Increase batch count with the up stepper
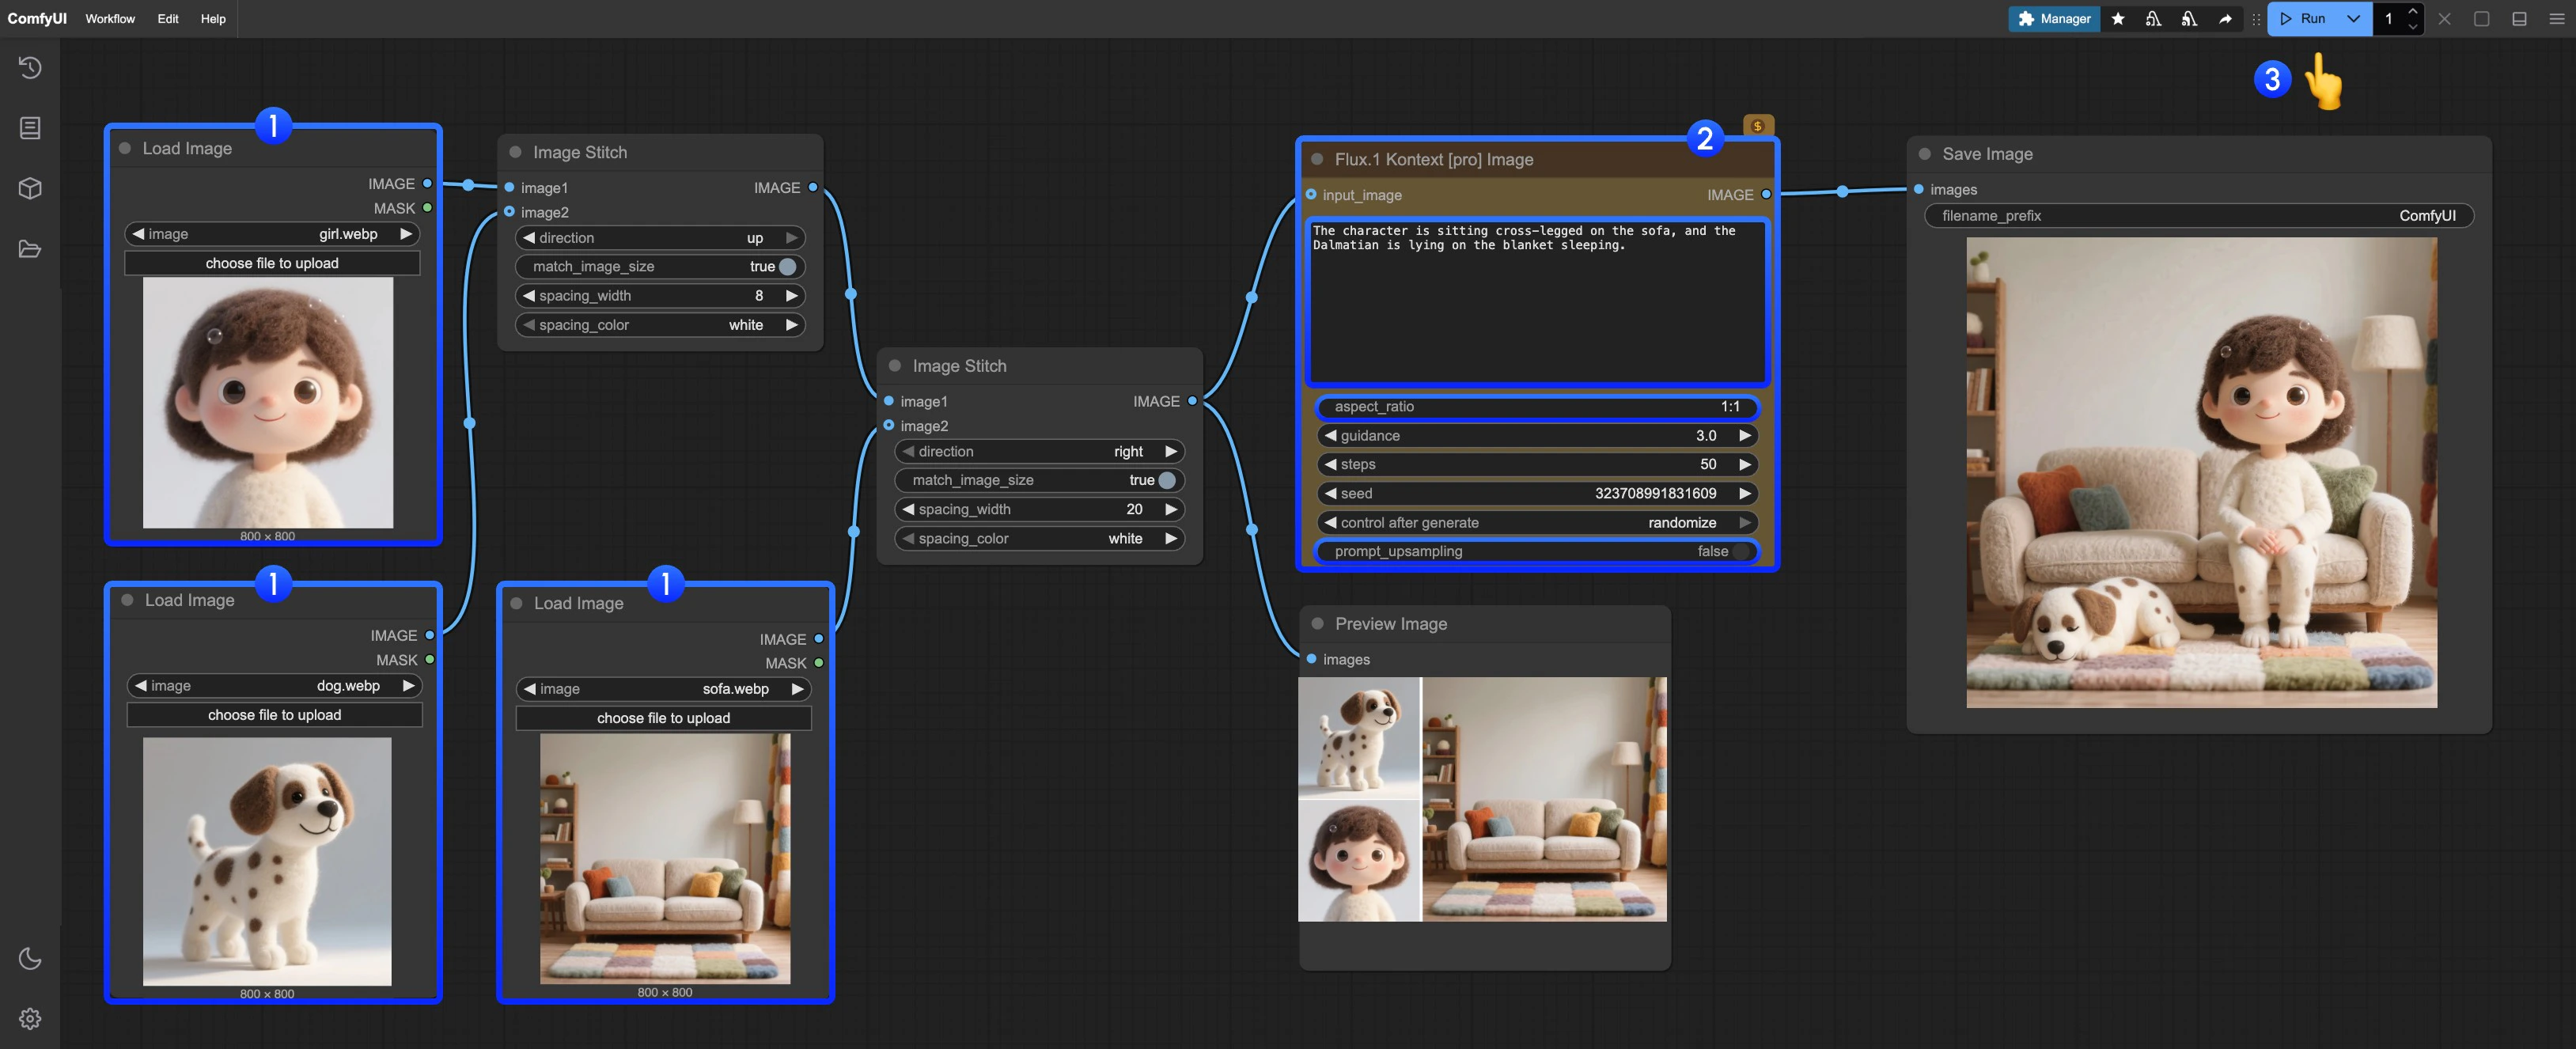This screenshot has height=1049, width=2576. click(x=2414, y=12)
